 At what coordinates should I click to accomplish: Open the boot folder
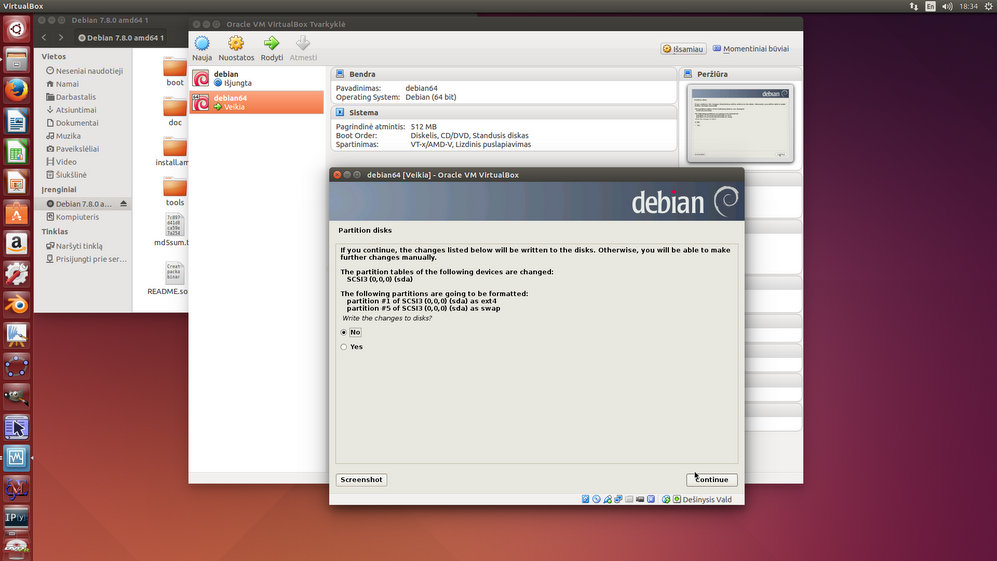[x=175, y=70]
